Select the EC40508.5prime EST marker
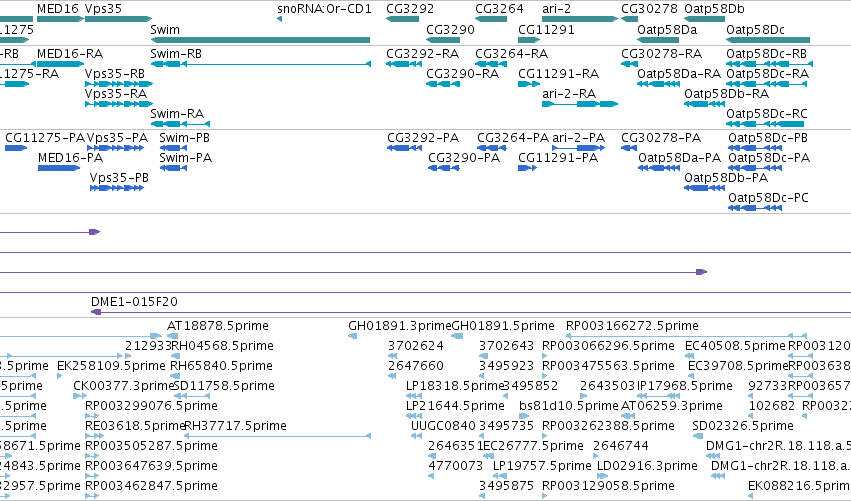 (690, 356)
